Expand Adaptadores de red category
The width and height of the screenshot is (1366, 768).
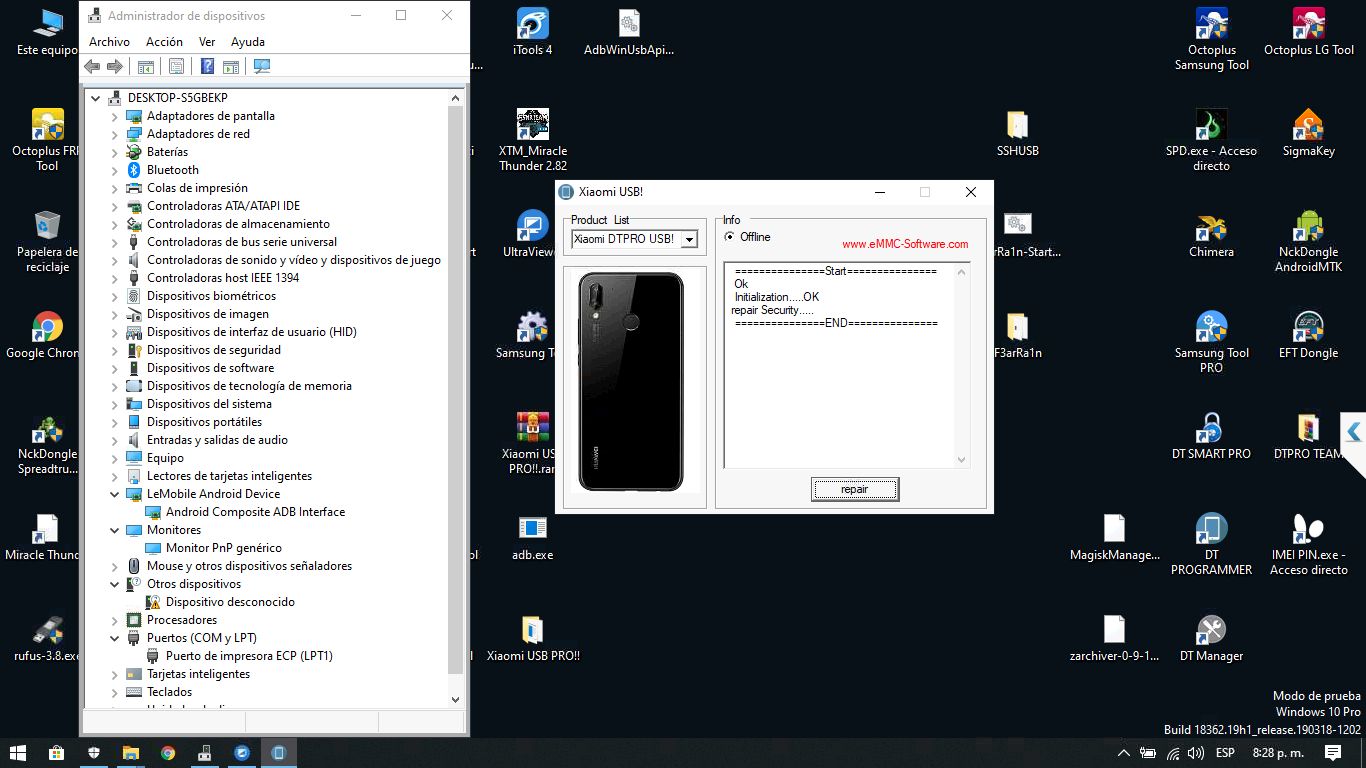(115, 134)
